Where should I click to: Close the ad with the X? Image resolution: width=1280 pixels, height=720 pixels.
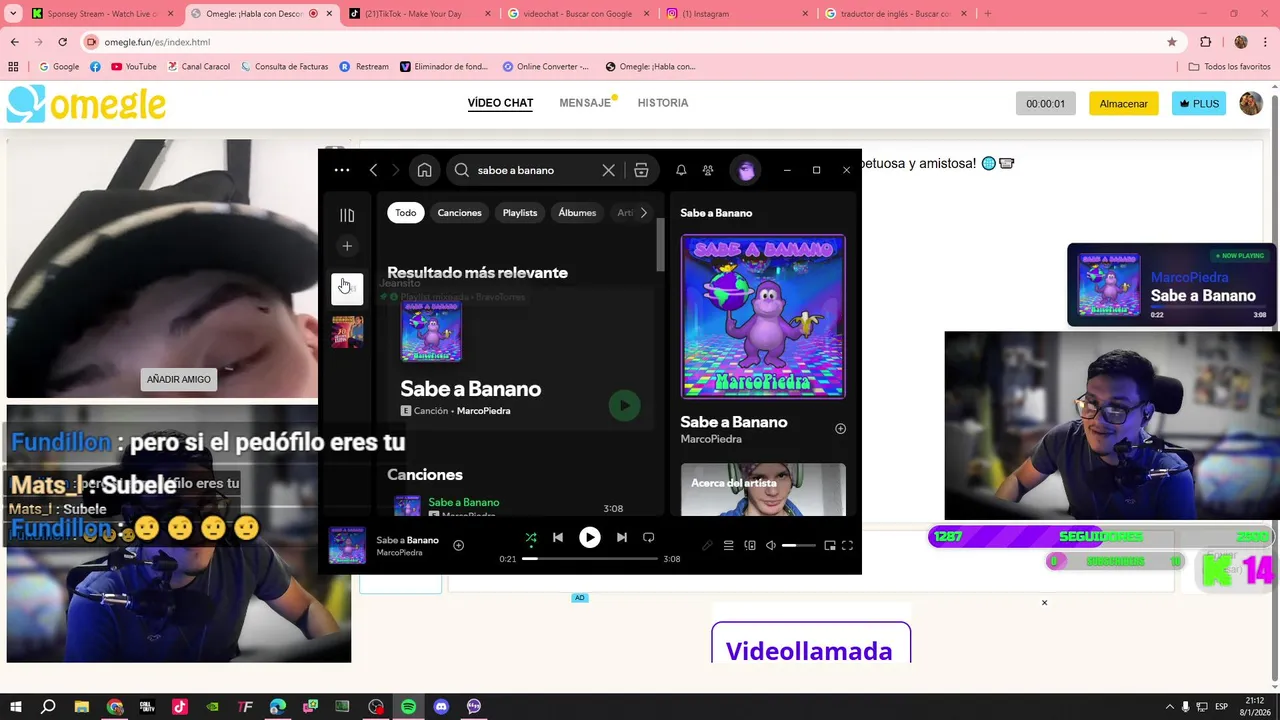tap(1044, 603)
